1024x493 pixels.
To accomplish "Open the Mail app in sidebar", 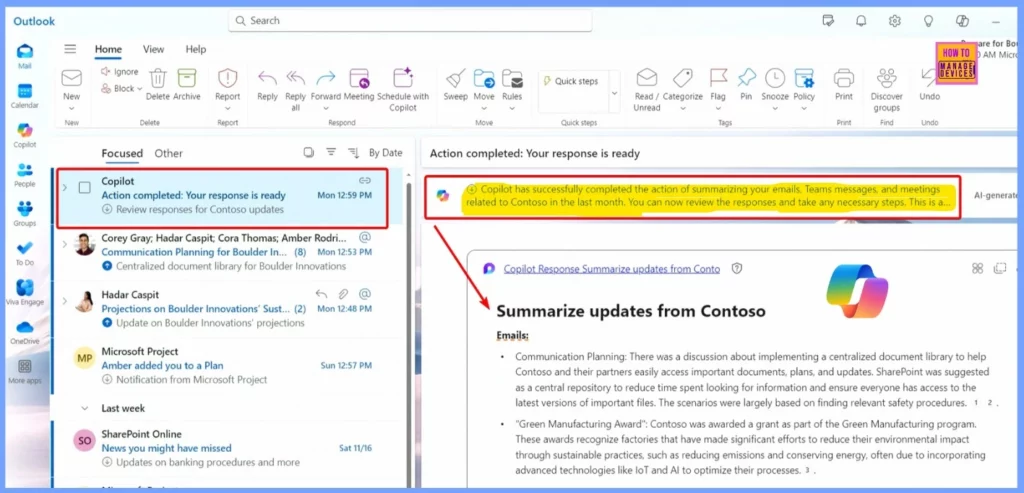I will point(25,56).
